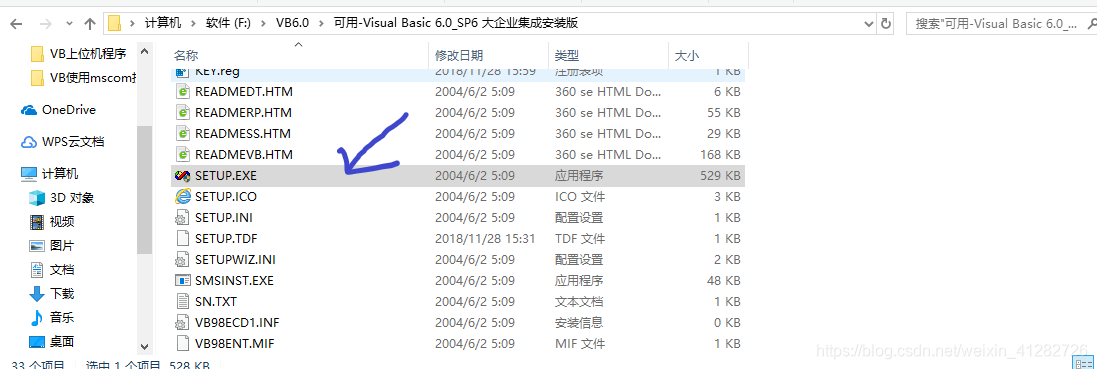
Task: Go forward with the right arrow button
Action: click(45, 23)
